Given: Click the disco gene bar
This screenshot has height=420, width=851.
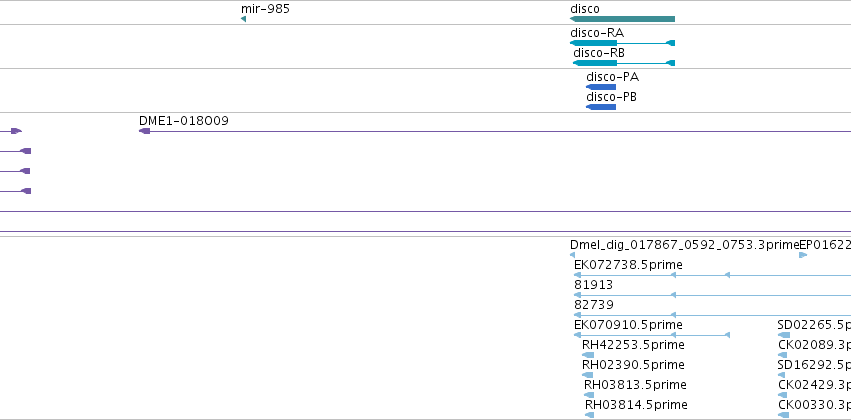Looking at the screenshot, I should (622, 20).
